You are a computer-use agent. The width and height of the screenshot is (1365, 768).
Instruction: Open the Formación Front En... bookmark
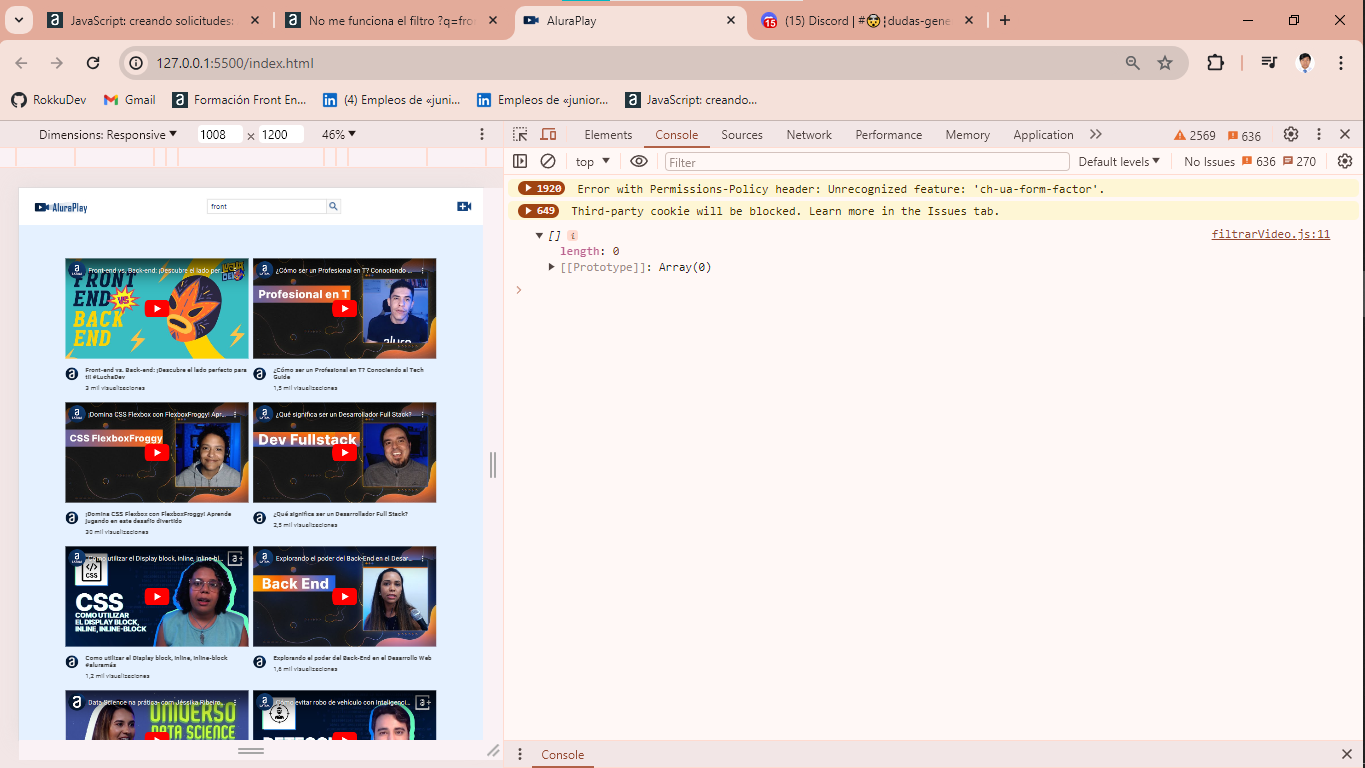[240, 100]
